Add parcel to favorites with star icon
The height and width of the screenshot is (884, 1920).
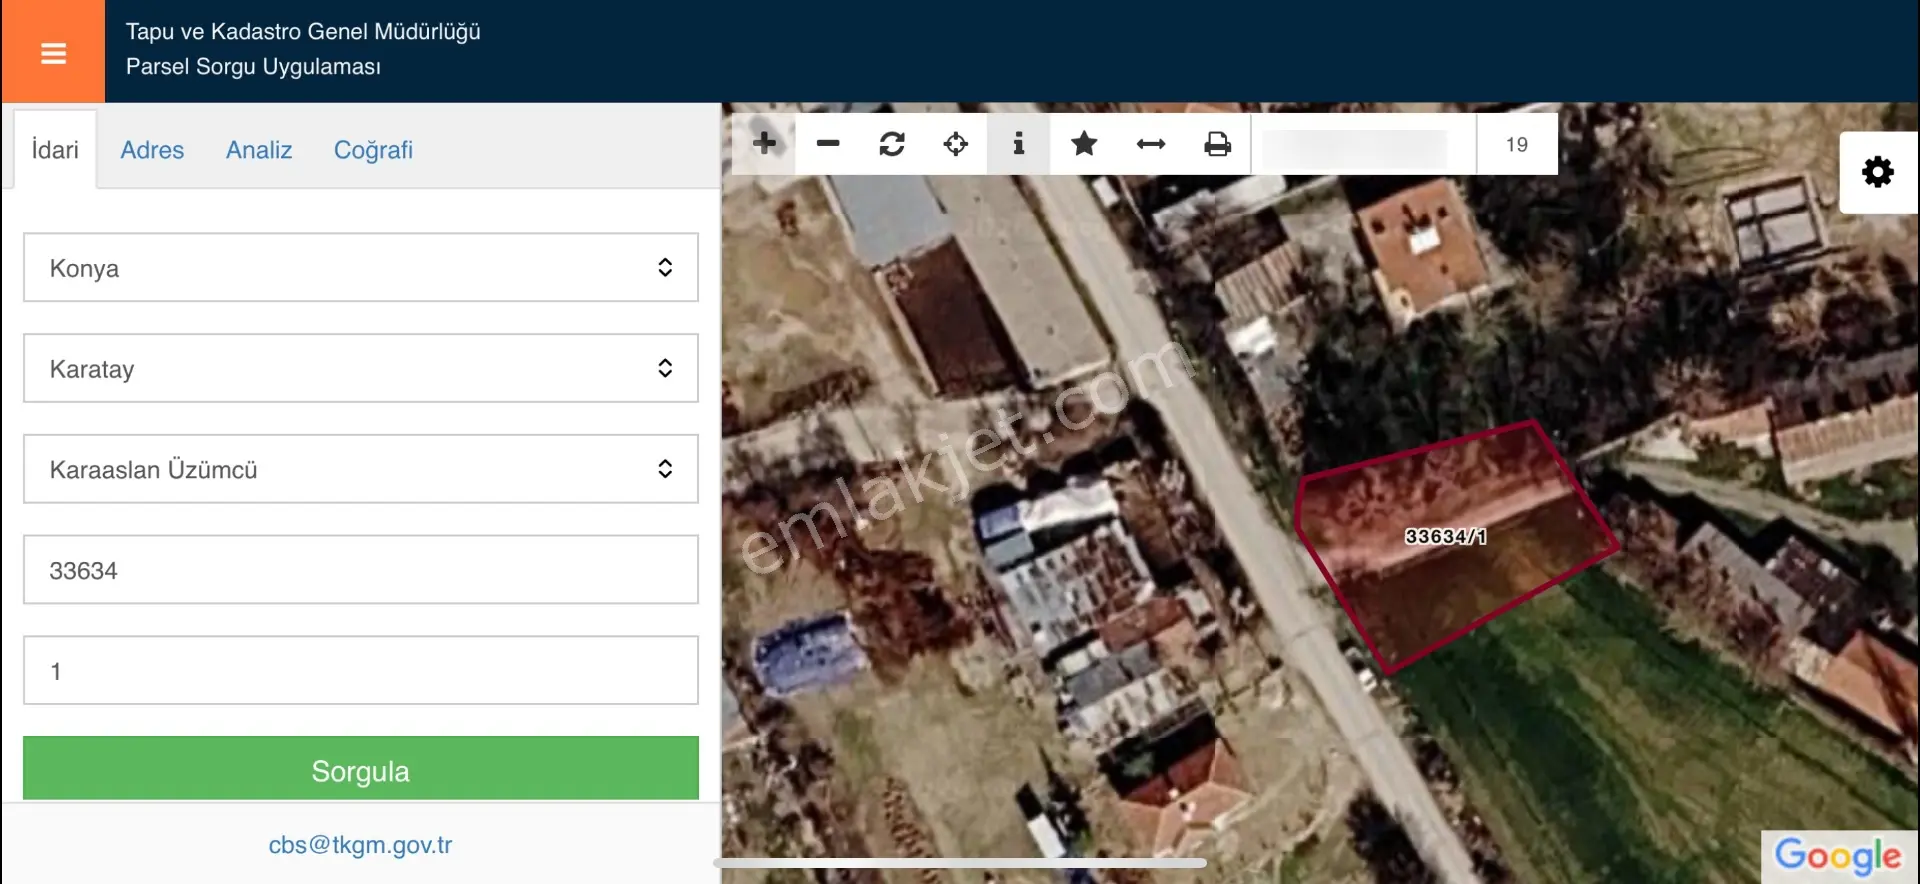1084,144
